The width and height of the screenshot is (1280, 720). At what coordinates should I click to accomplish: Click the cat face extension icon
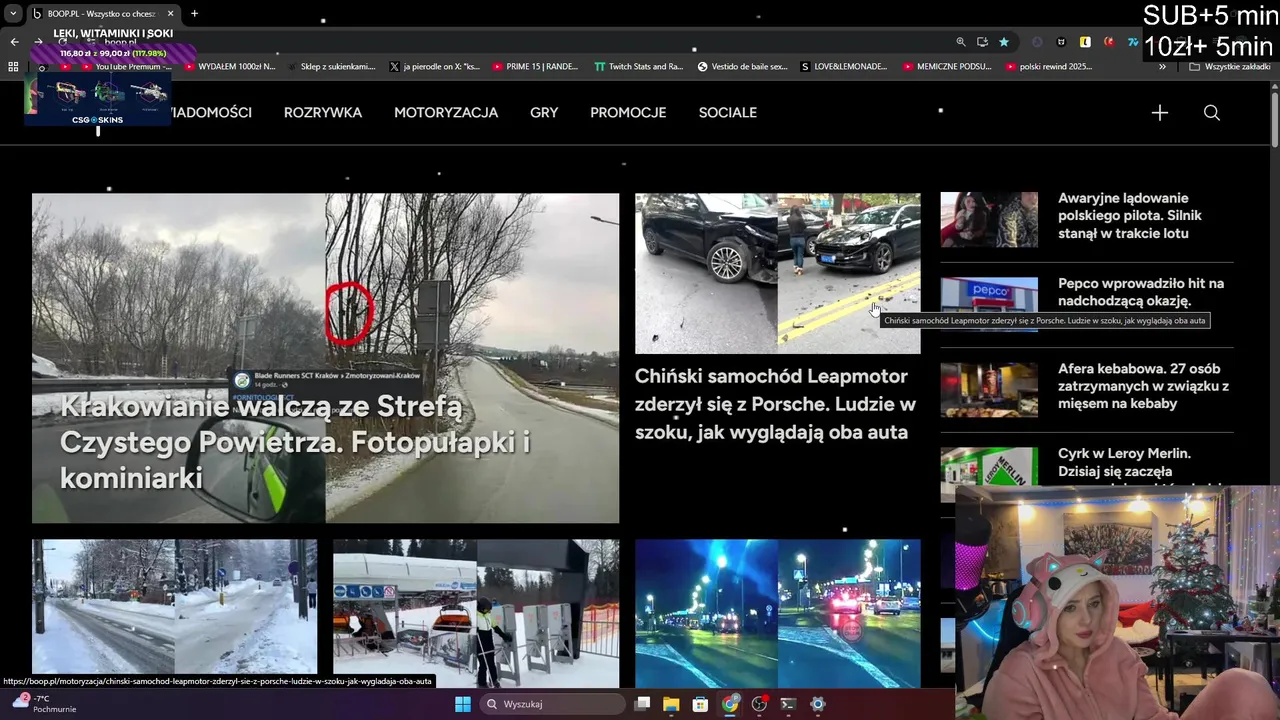pos(1061,42)
